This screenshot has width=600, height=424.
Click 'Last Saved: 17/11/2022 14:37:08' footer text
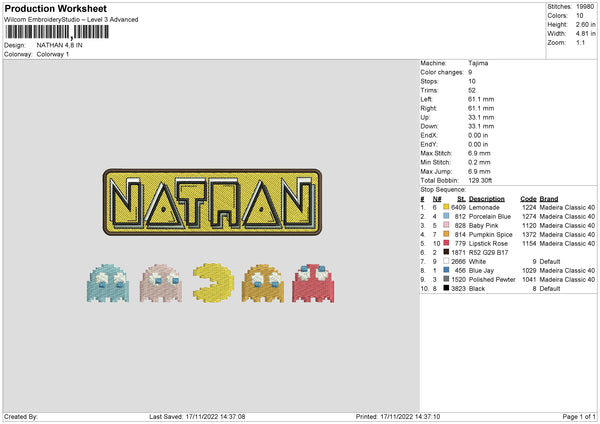coord(197,416)
